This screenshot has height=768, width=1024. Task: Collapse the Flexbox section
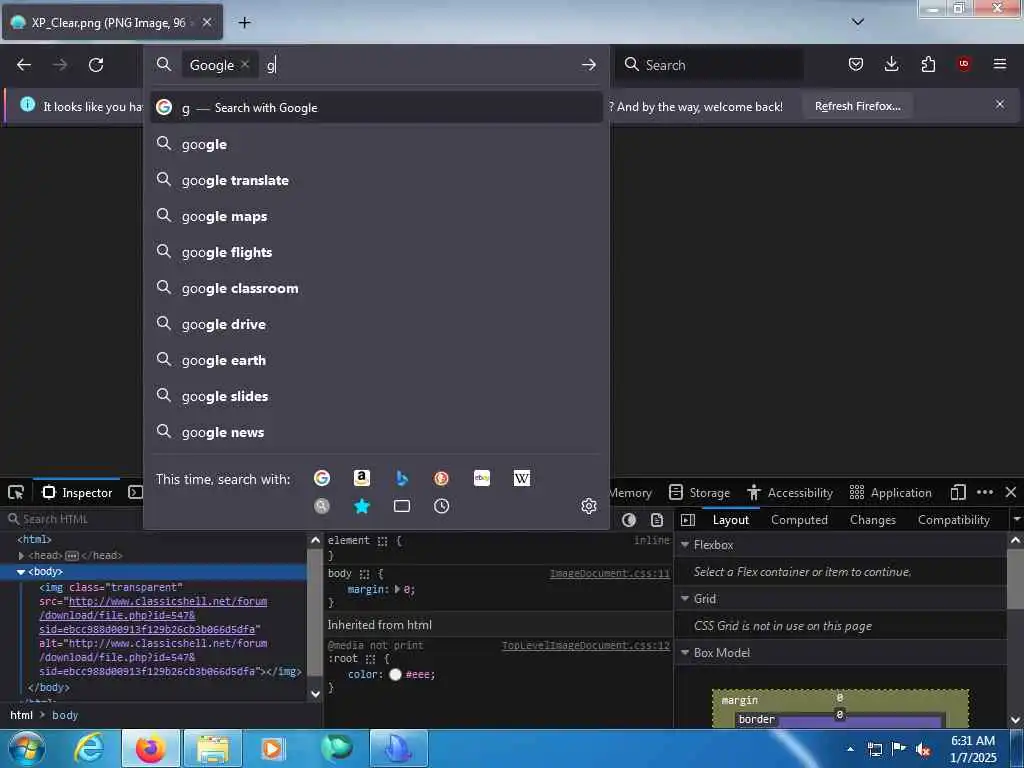coord(685,545)
